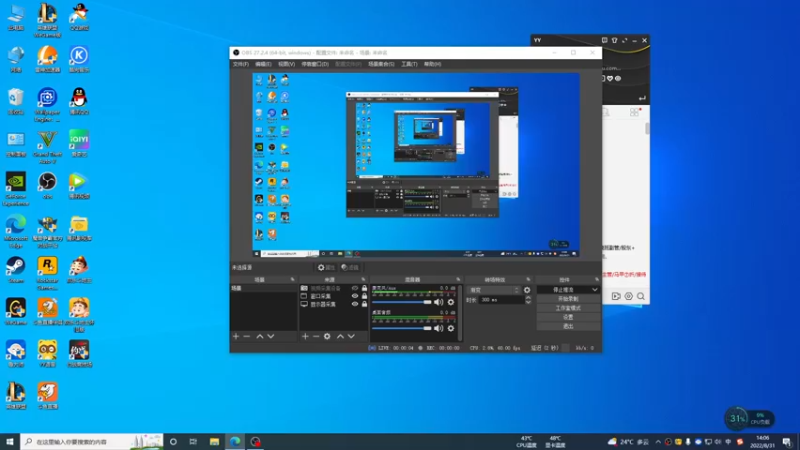Click the OBS icon on the taskbar
Screen dimensions: 800x450
click(256, 441)
